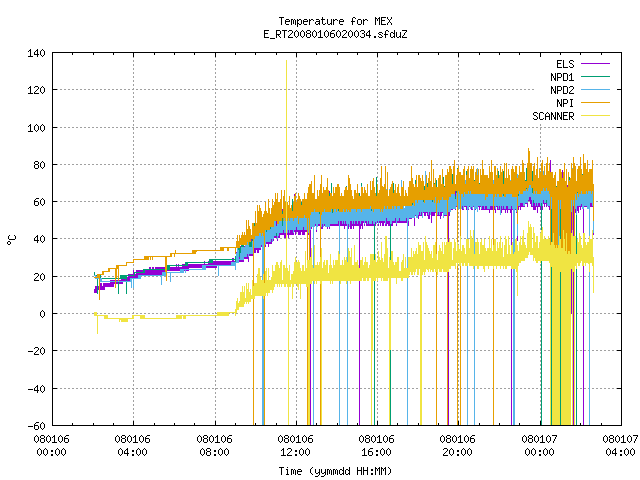Screen dimensions: 640x480
Task: Click the 80 y-axis tick label
Action: [39, 165]
